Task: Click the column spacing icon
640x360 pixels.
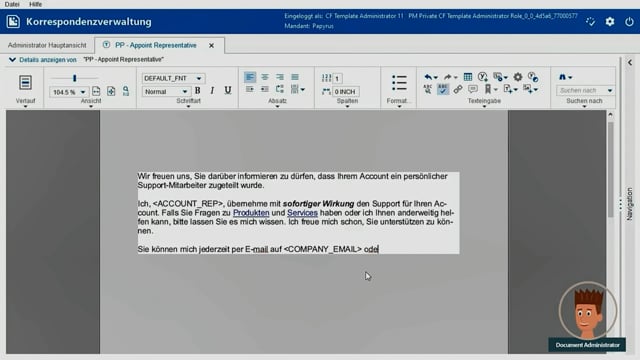Action: click(x=326, y=91)
